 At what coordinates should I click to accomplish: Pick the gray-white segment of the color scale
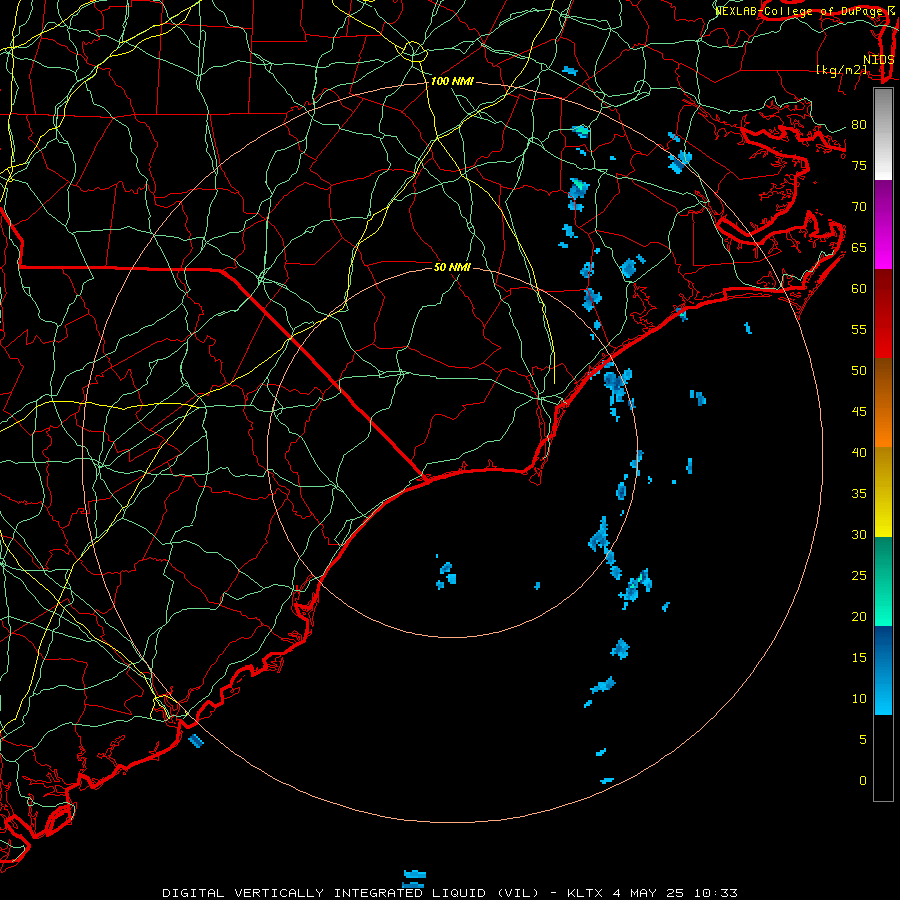883,135
